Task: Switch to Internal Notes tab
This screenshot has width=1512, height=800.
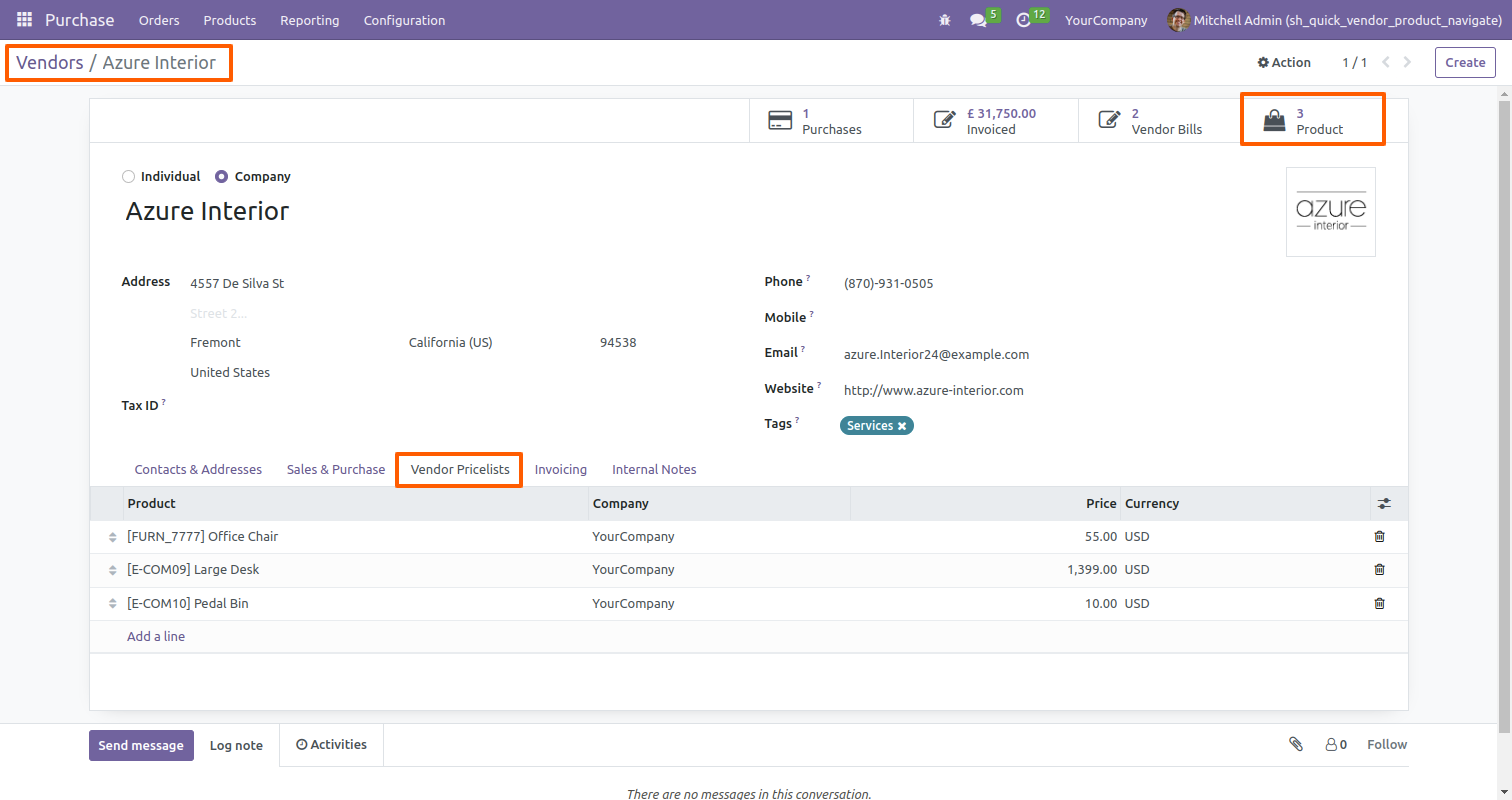Action: tap(654, 470)
